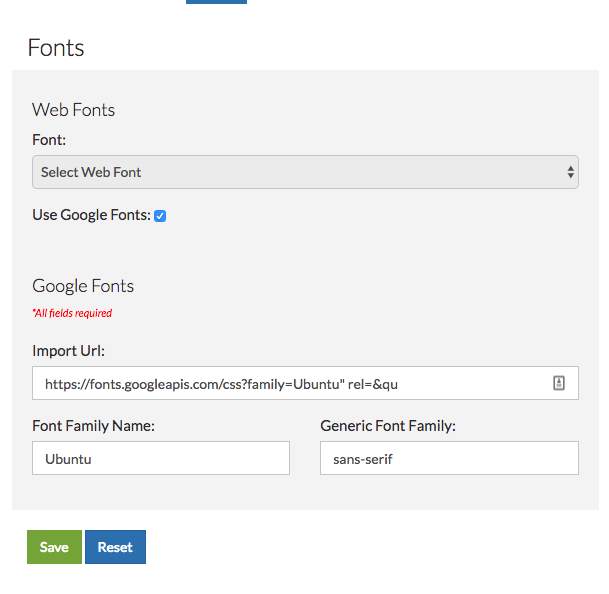Click the red "All fields required" note
This screenshot has width=609, height=594.
point(72,313)
